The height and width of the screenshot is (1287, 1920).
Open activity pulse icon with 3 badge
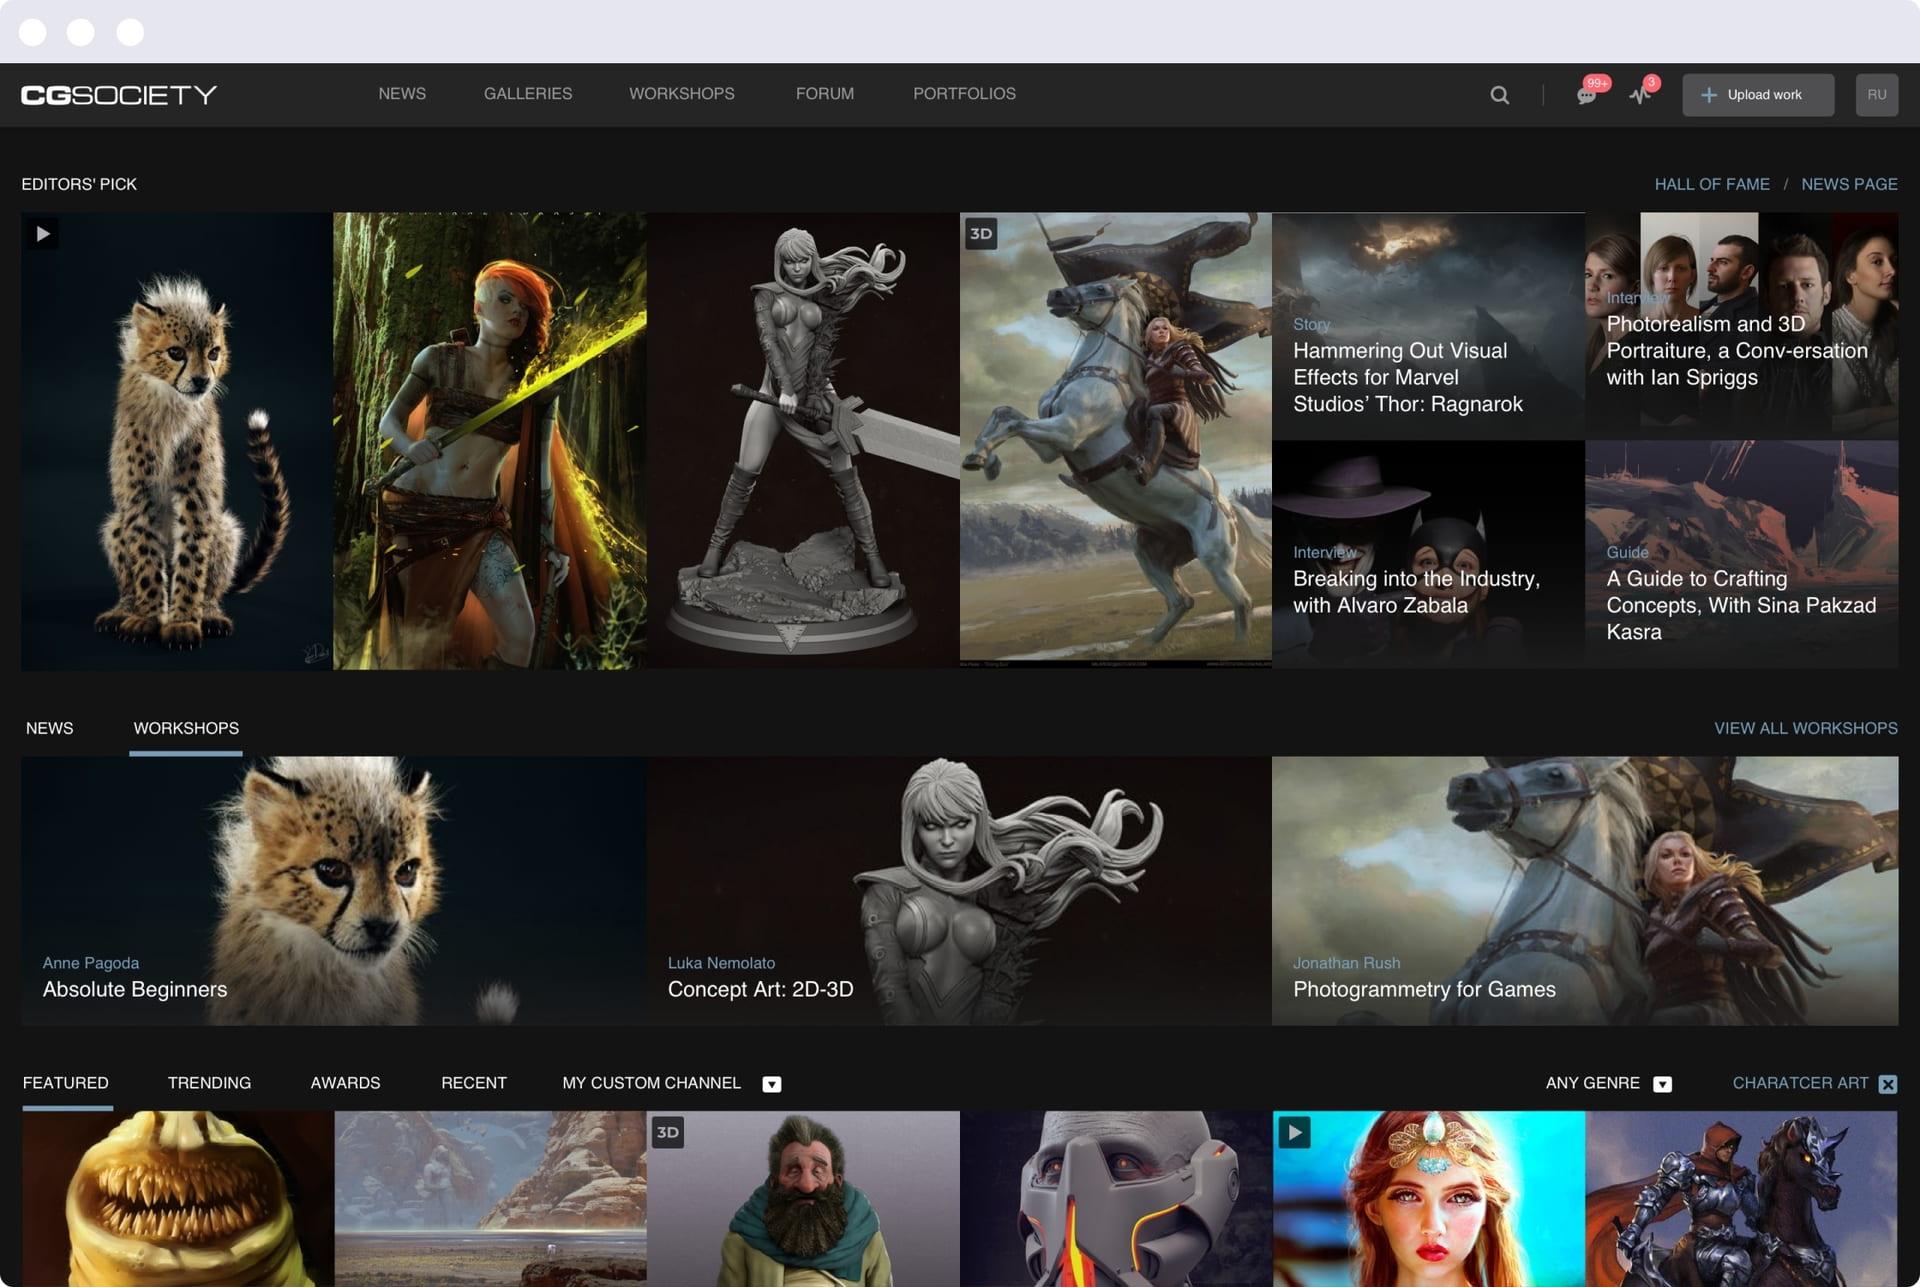[1640, 95]
